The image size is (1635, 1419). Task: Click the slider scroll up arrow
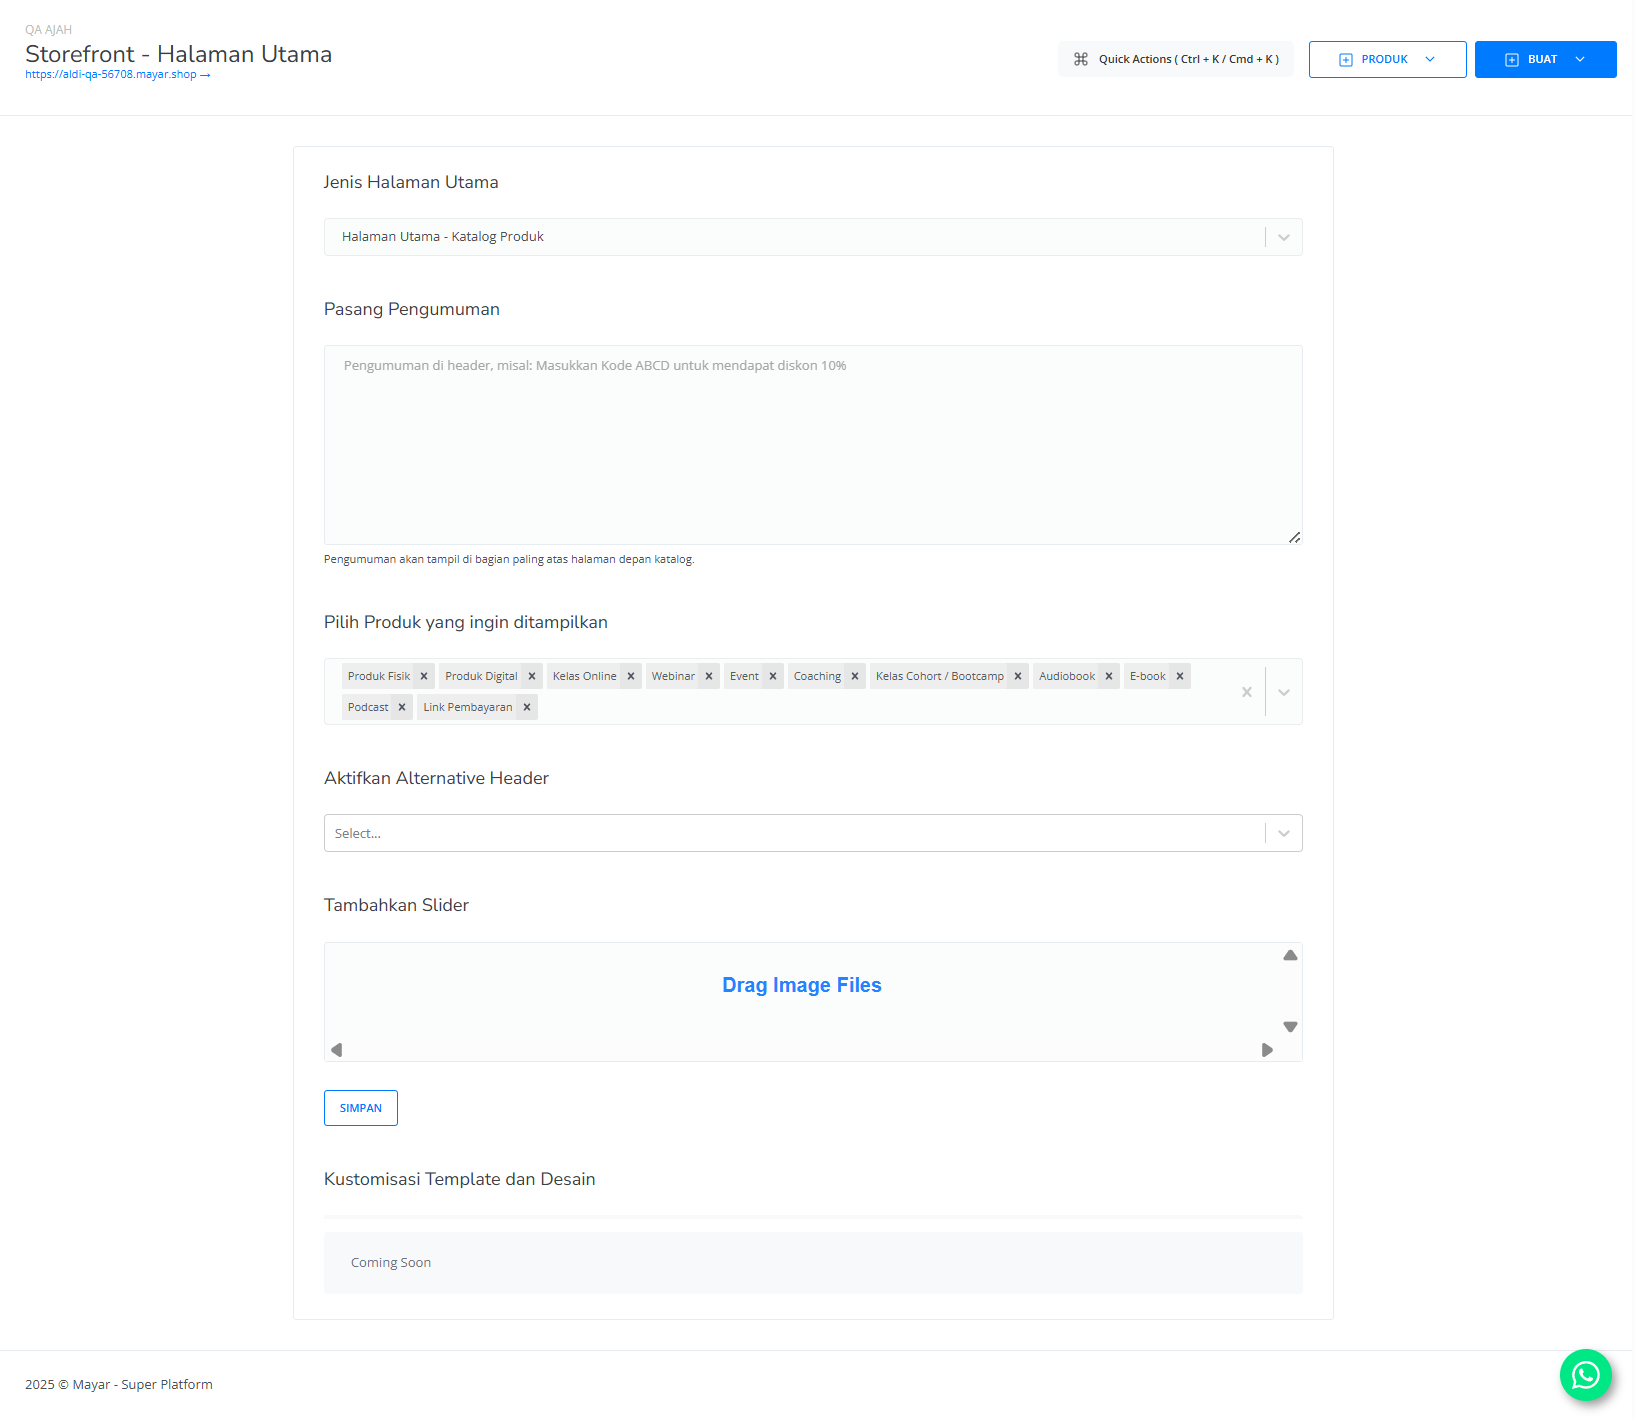(x=1291, y=956)
